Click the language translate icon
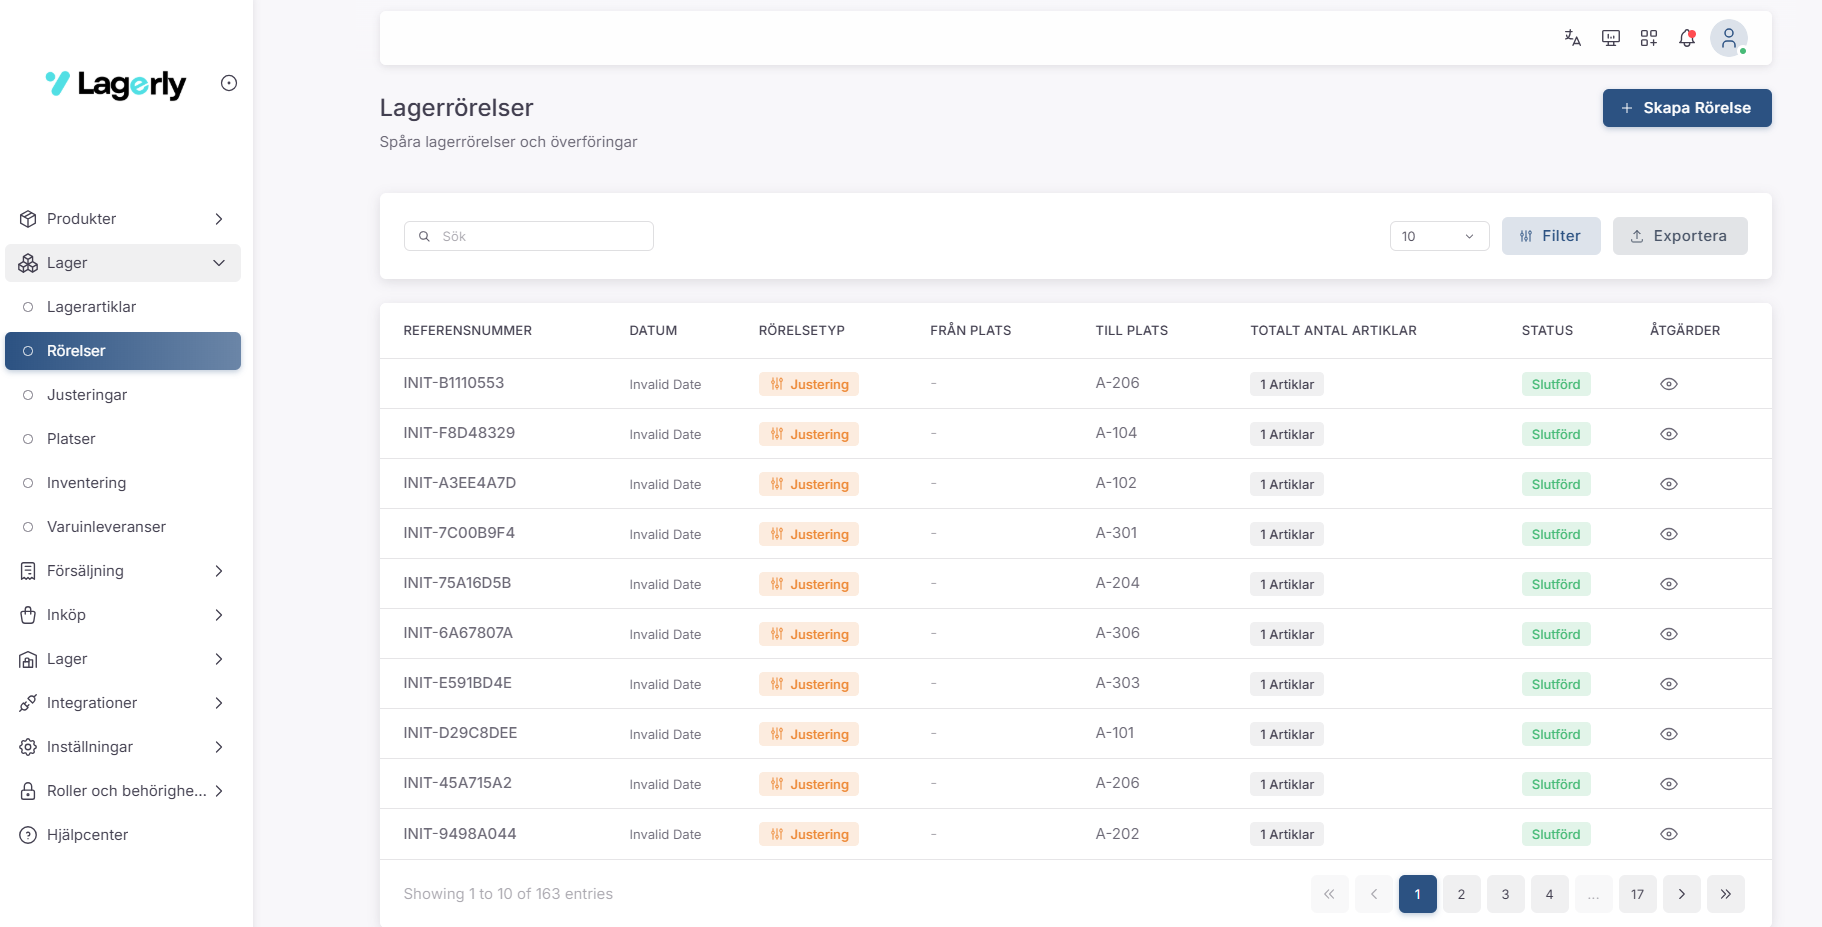This screenshot has width=1822, height=927. pos(1572,38)
